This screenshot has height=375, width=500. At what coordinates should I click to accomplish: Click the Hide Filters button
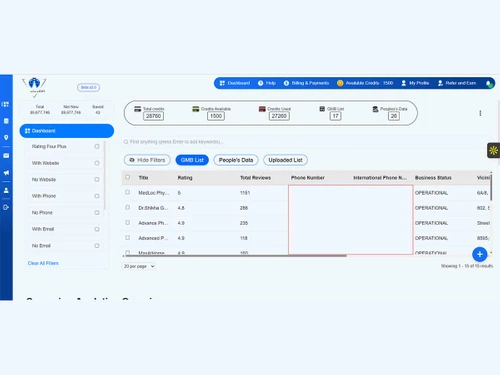(147, 160)
